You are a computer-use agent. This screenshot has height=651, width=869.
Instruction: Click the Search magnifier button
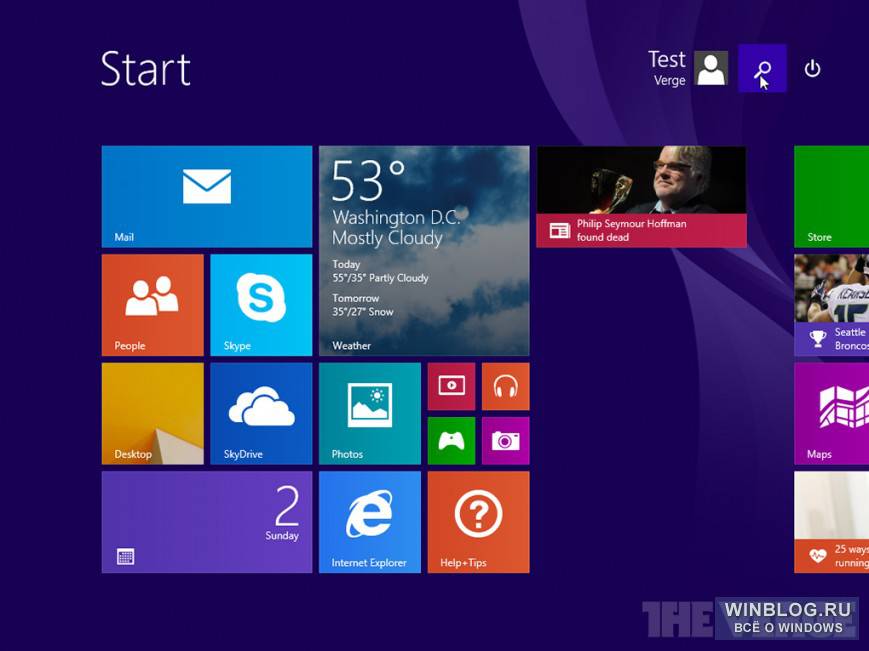tap(762, 68)
